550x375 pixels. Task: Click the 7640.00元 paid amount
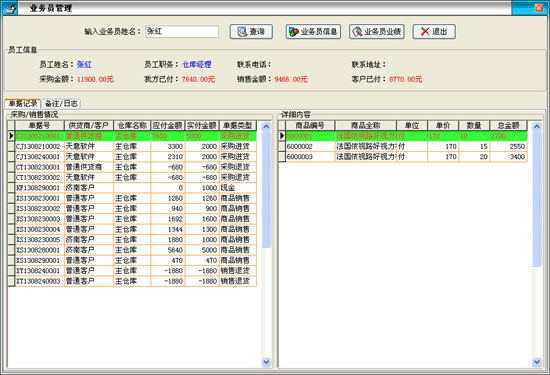198,79
